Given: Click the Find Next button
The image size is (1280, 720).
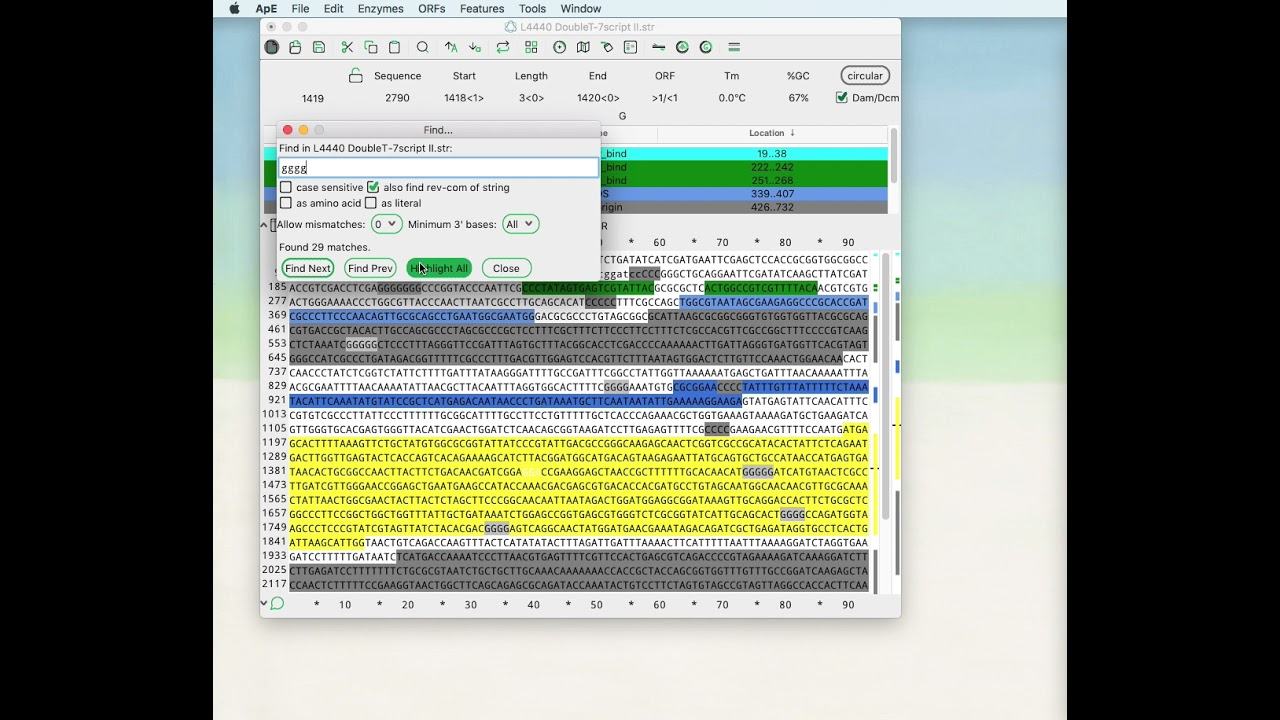Looking at the screenshot, I should 307,268.
